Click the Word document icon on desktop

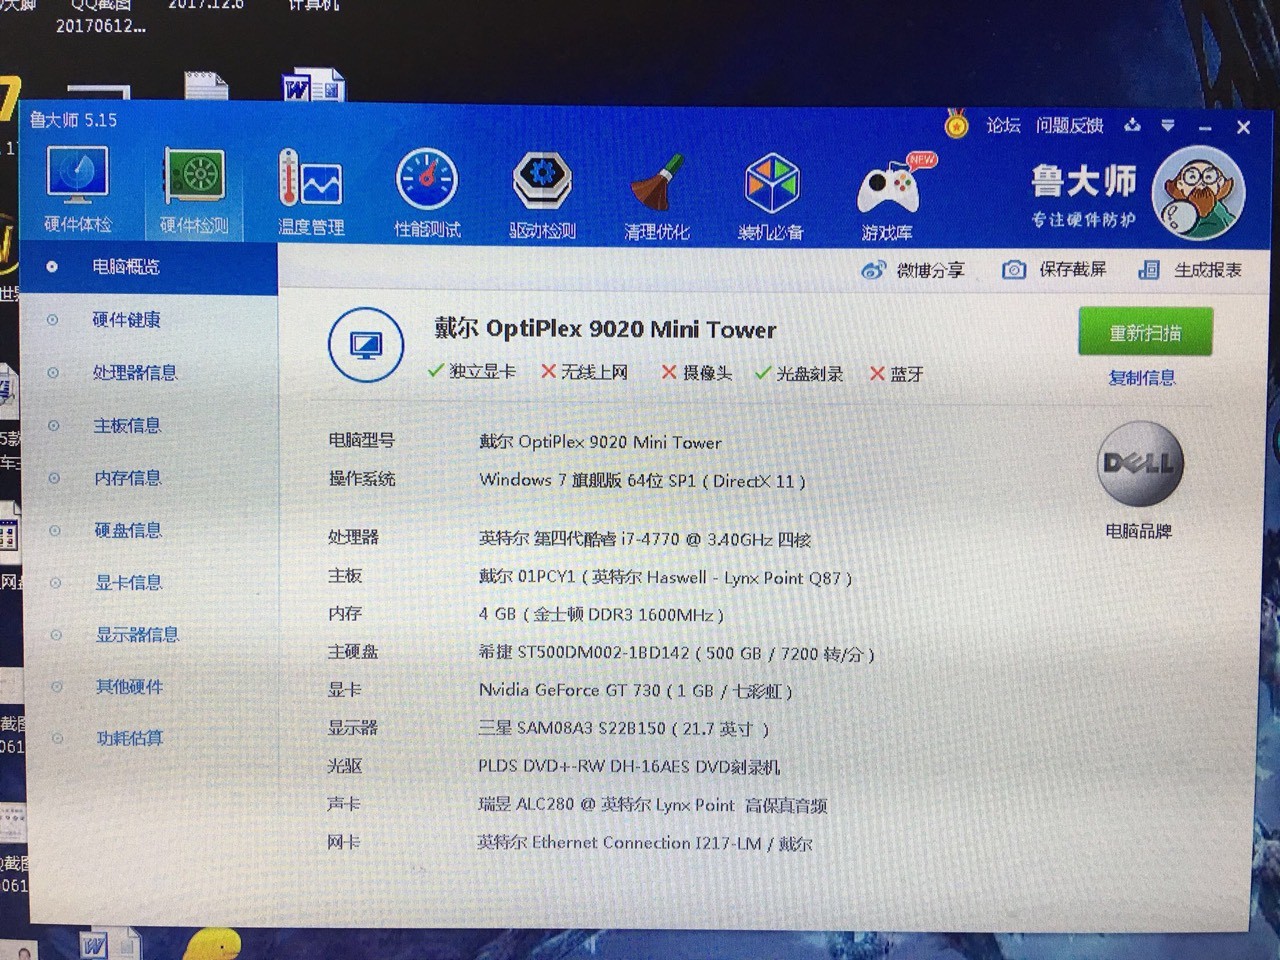[313, 87]
